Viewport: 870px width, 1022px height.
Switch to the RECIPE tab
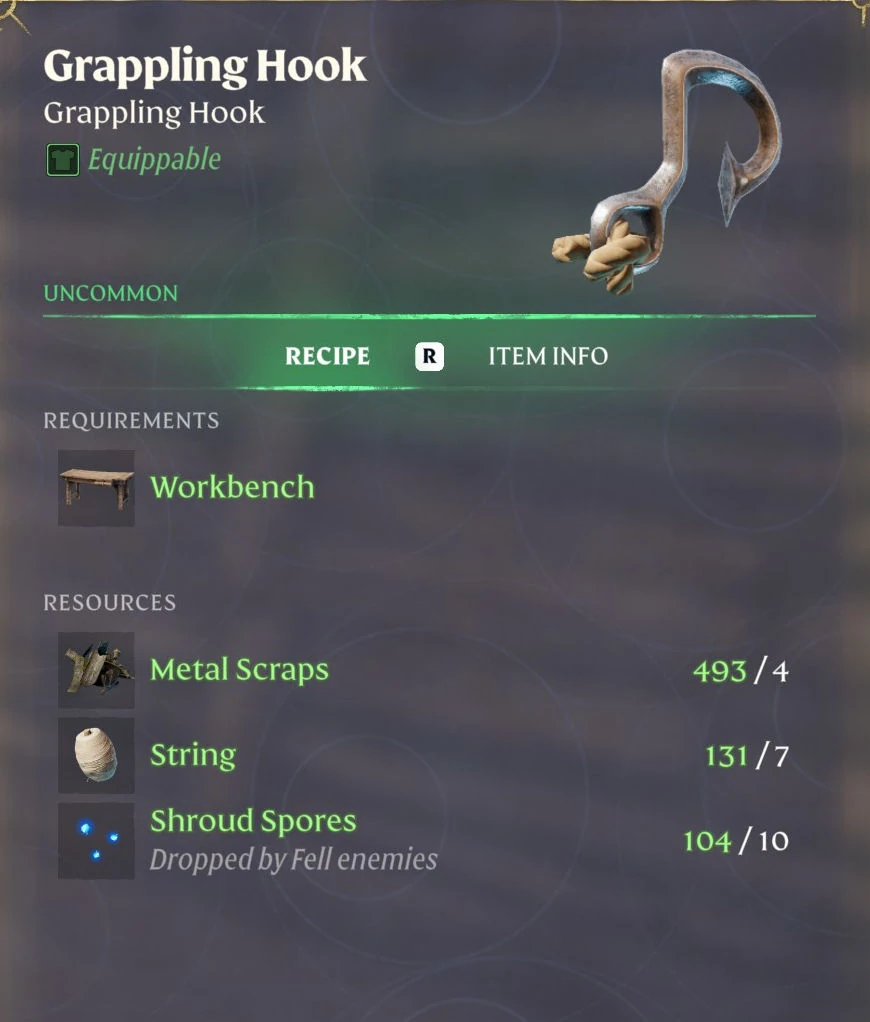tap(327, 357)
